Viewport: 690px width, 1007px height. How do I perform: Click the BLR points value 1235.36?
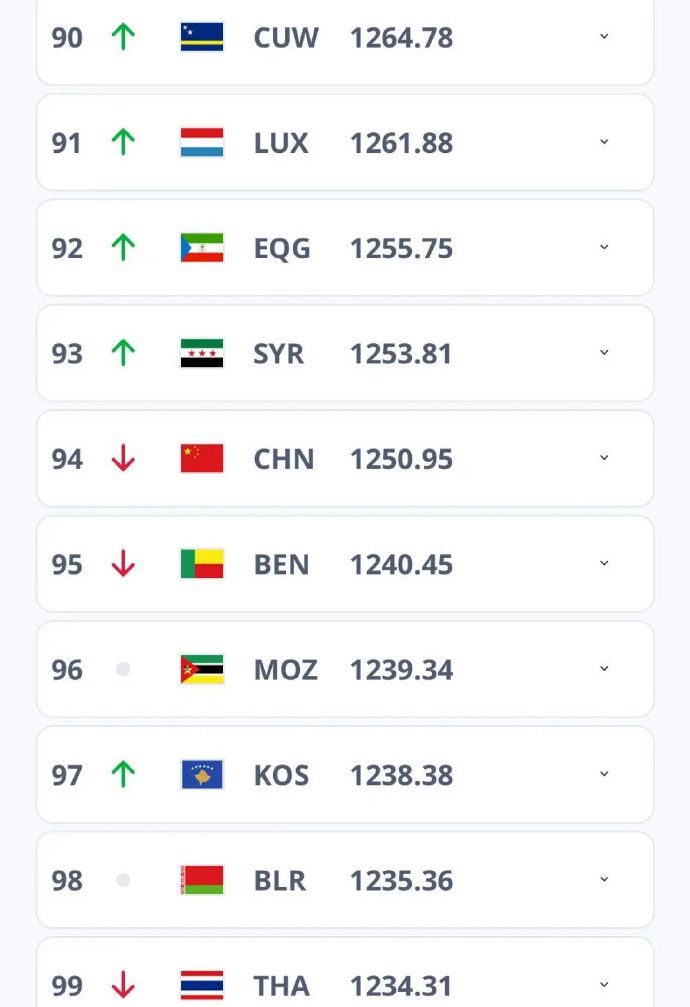click(x=402, y=880)
